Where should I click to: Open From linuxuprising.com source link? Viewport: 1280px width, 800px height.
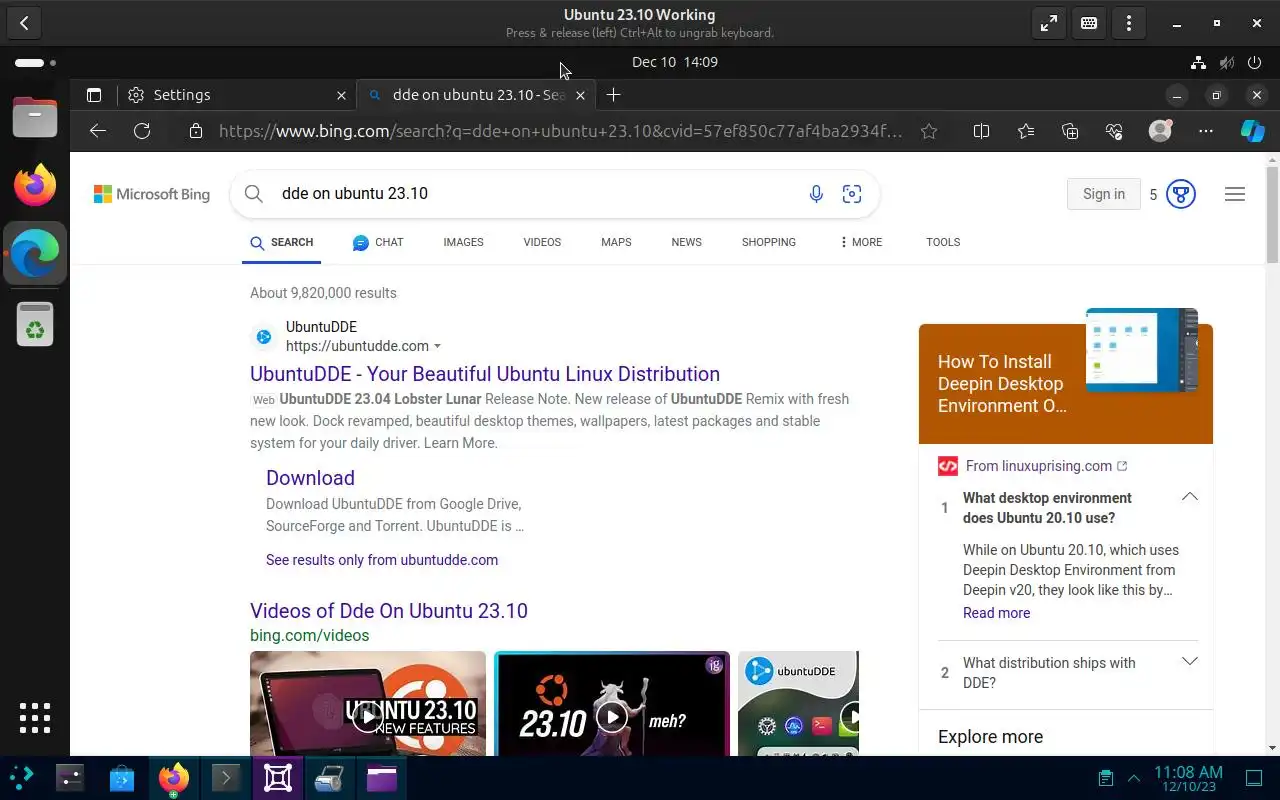[1039, 466]
